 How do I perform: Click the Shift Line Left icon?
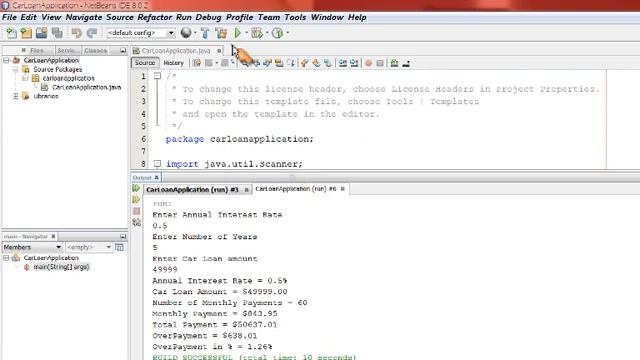343,63
